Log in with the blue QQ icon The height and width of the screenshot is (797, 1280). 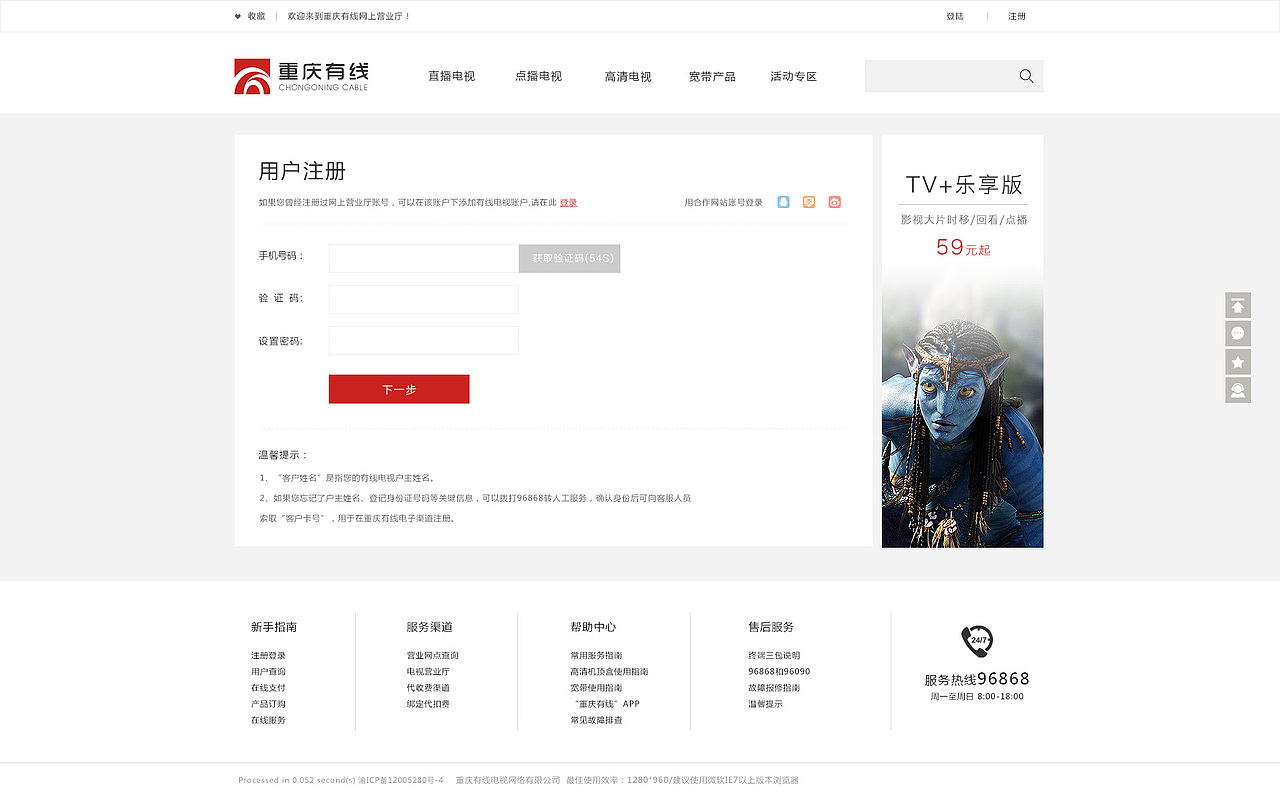point(783,202)
